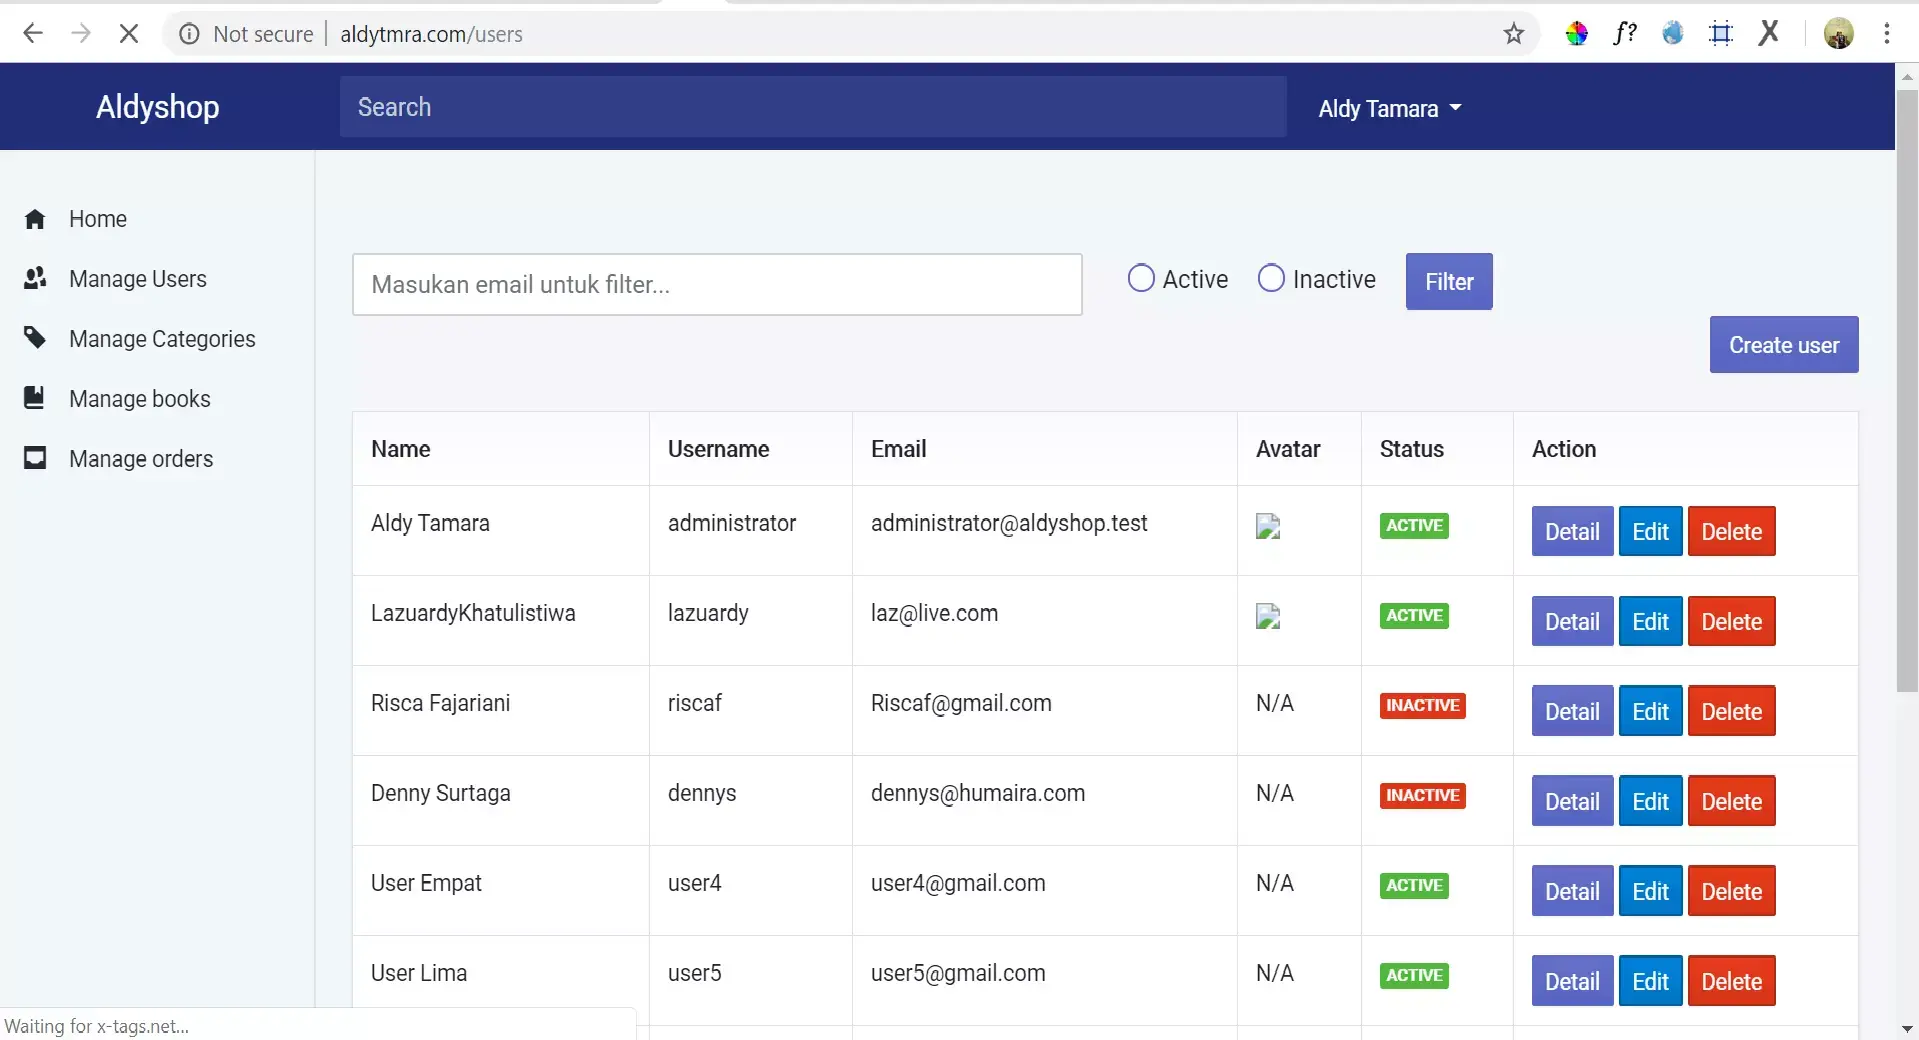Click the scrollbar down arrow

[x=1907, y=1028]
